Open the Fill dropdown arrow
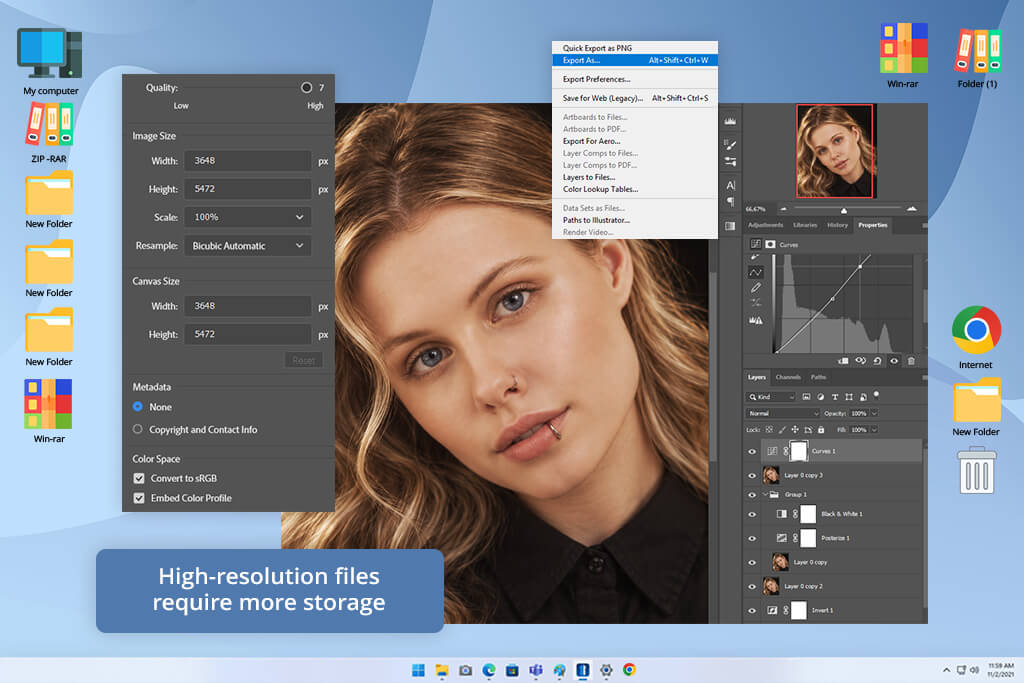 click(x=874, y=430)
